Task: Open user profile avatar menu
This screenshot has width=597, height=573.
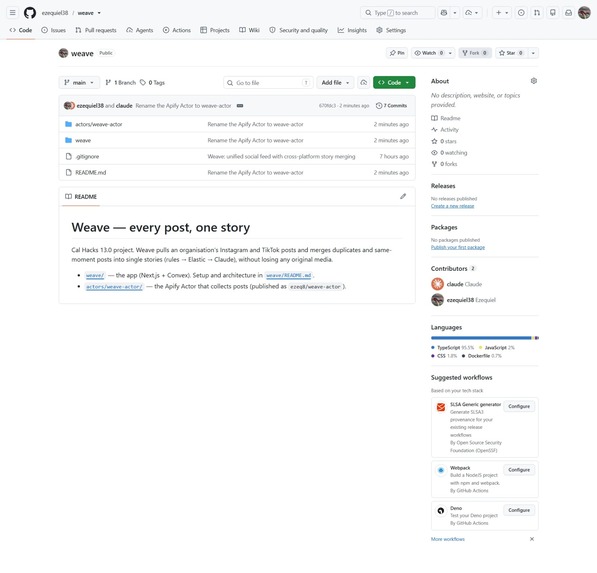Action: 584,13
